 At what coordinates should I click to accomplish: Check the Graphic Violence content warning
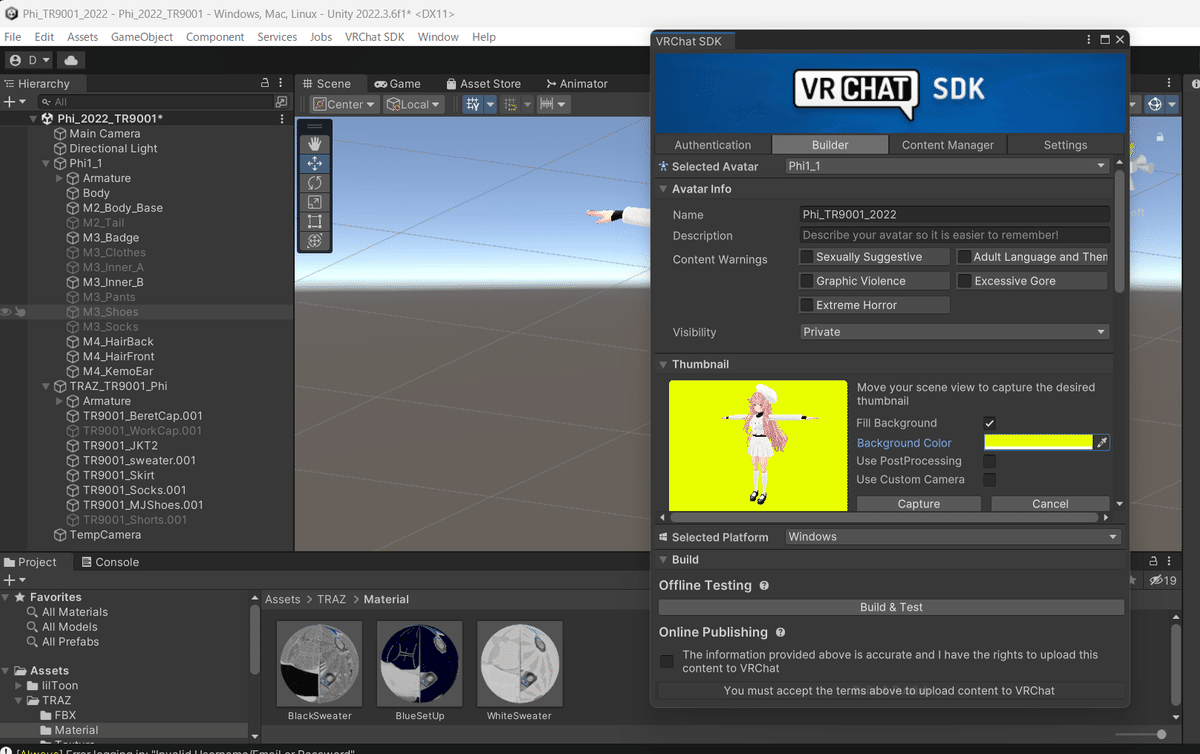[807, 281]
